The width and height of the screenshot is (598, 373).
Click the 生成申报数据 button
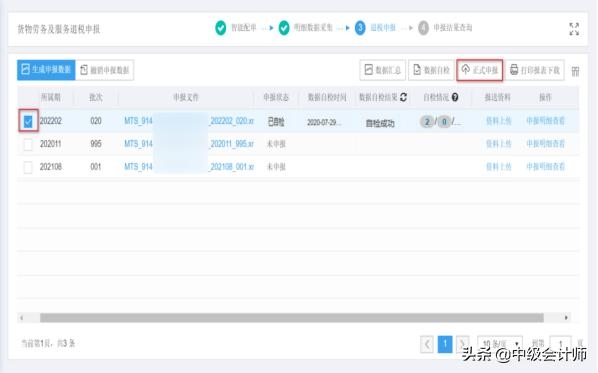click(x=46, y=70)
